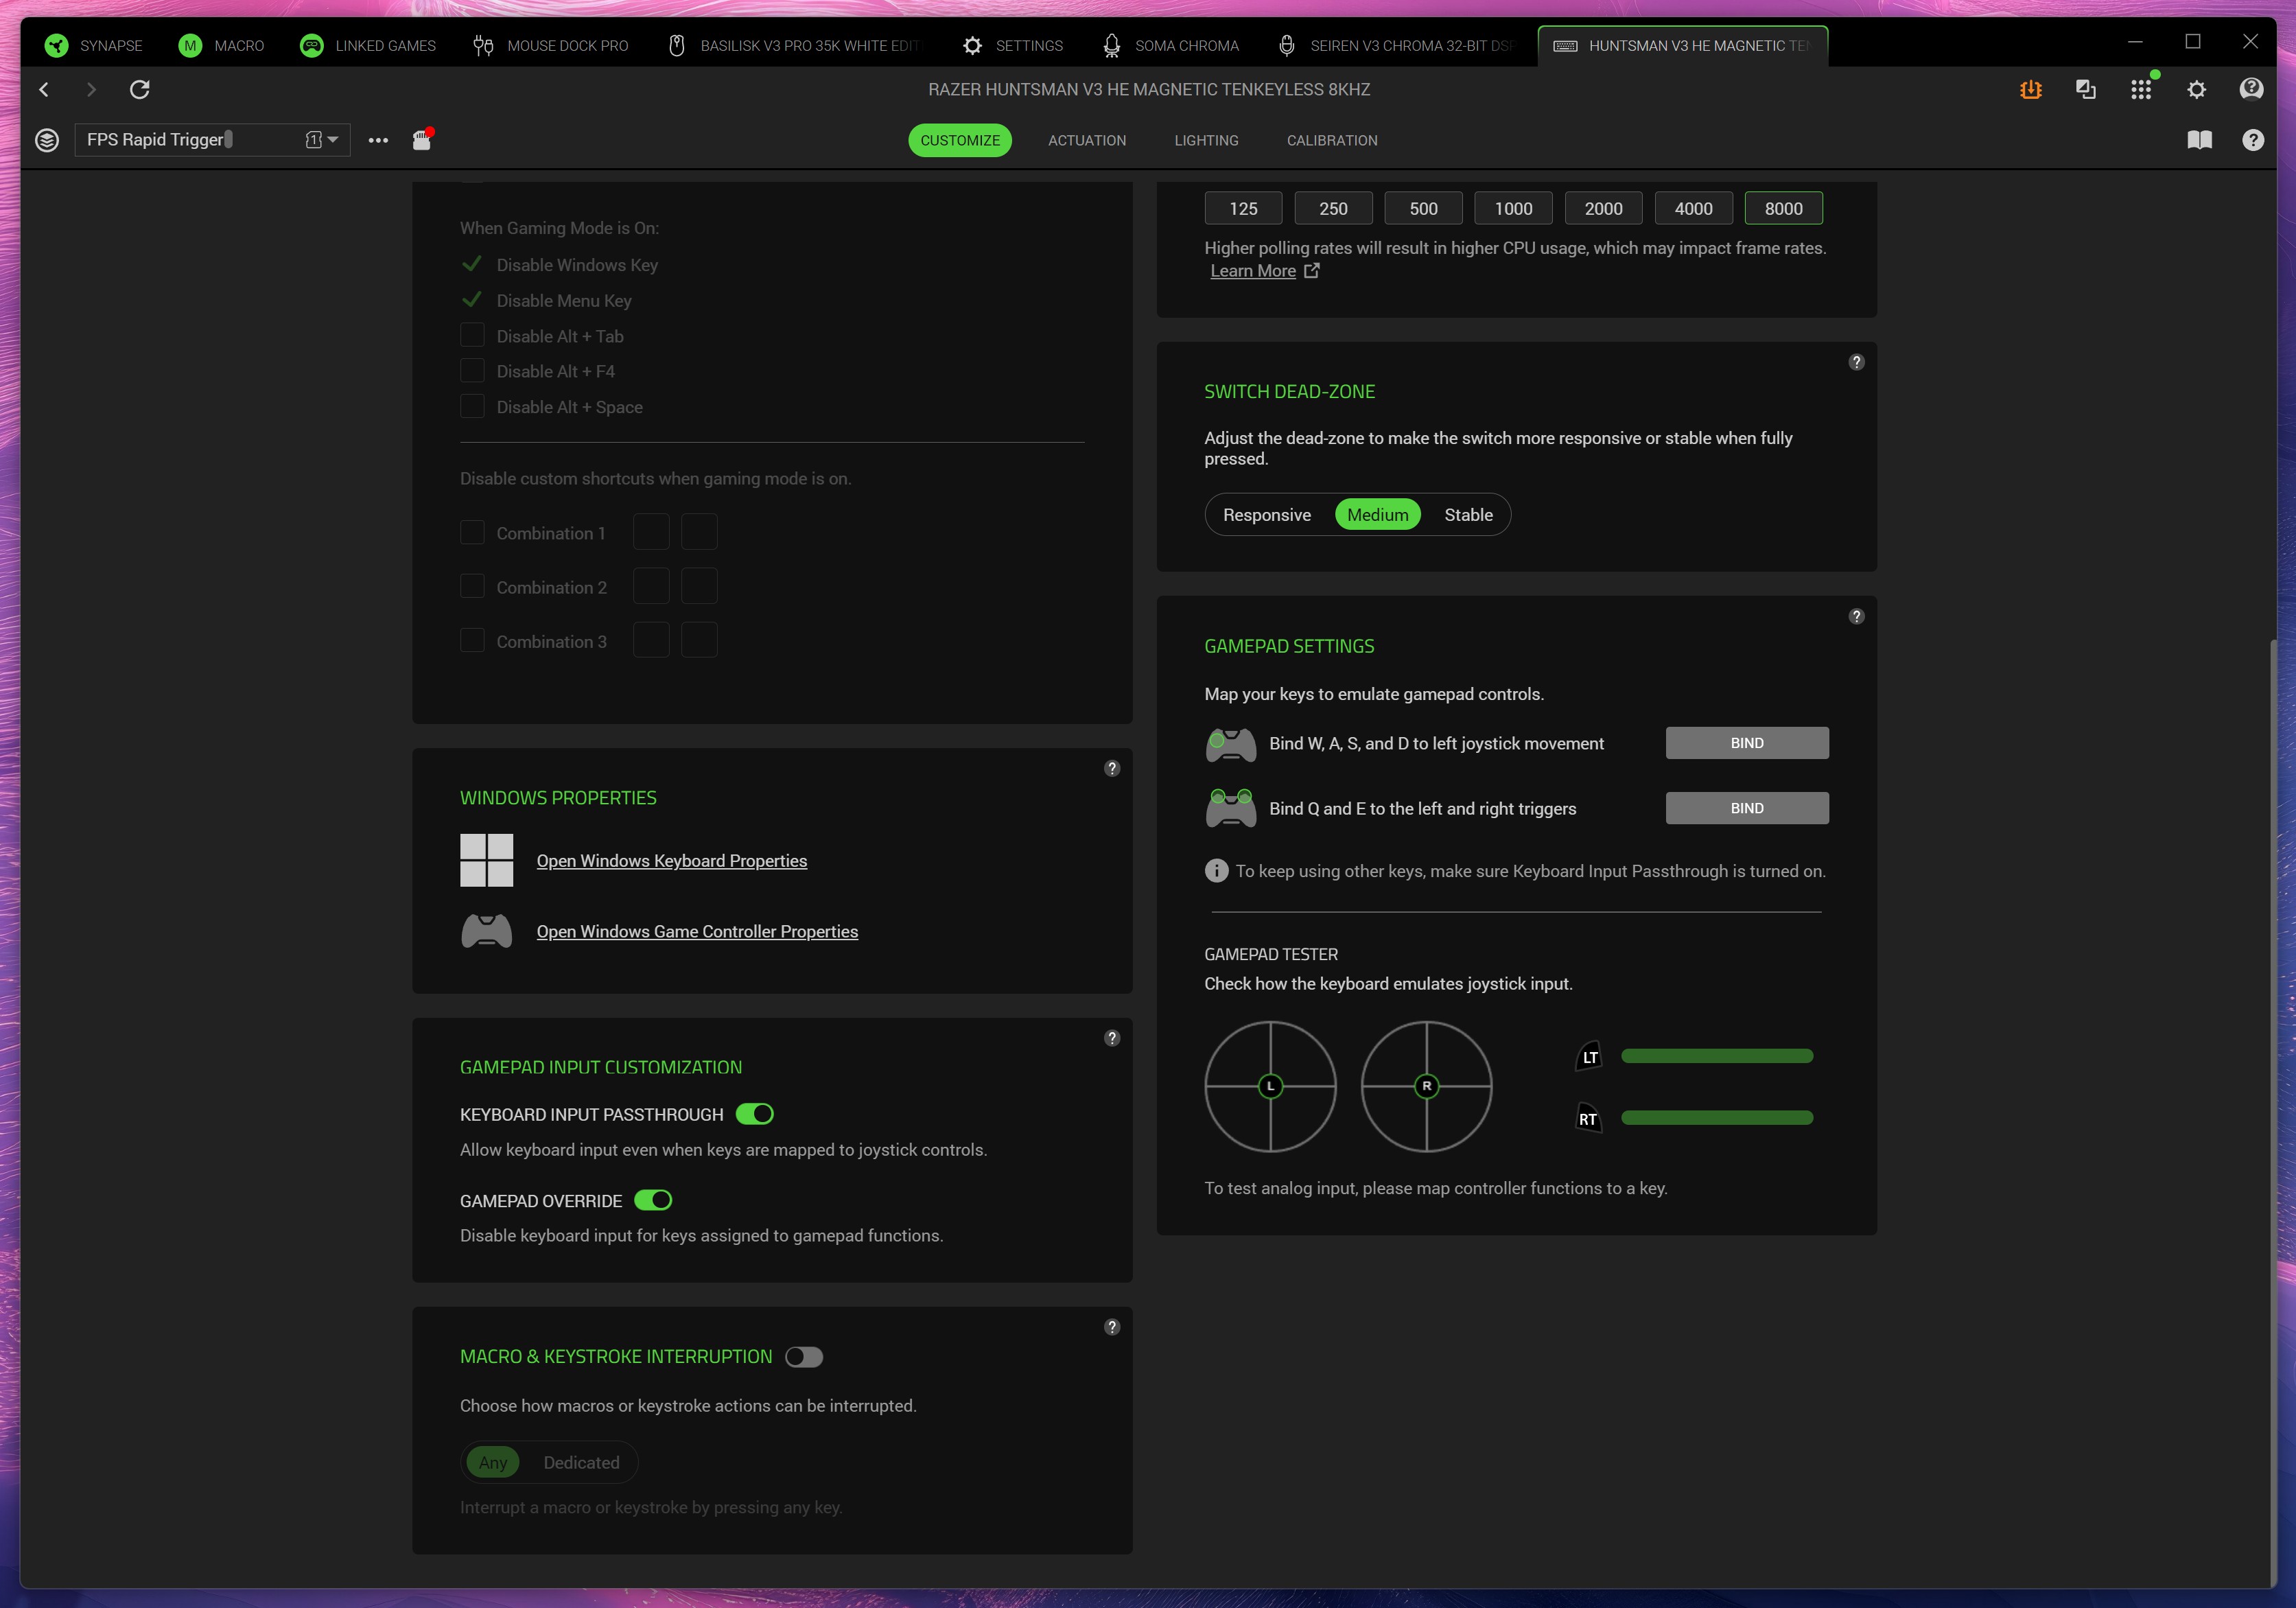
Task: Expand the FPS Rapid Trigger profile dropdown
Action: click(x=333, y=140)
